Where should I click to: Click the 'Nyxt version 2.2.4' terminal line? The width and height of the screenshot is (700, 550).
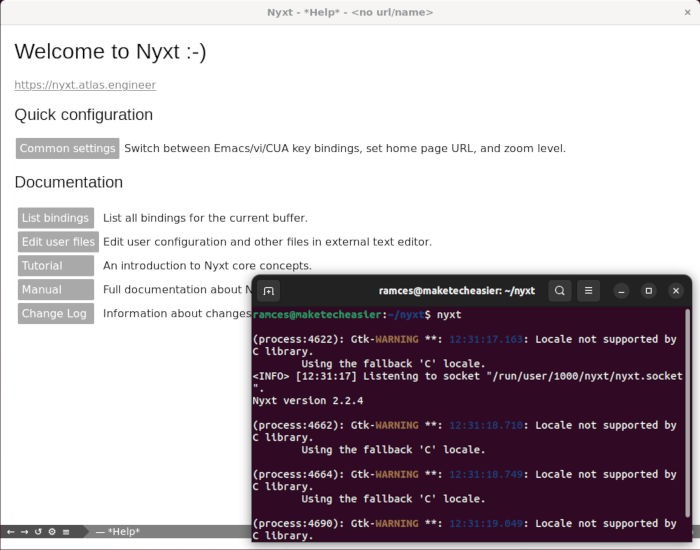point(308,401)
